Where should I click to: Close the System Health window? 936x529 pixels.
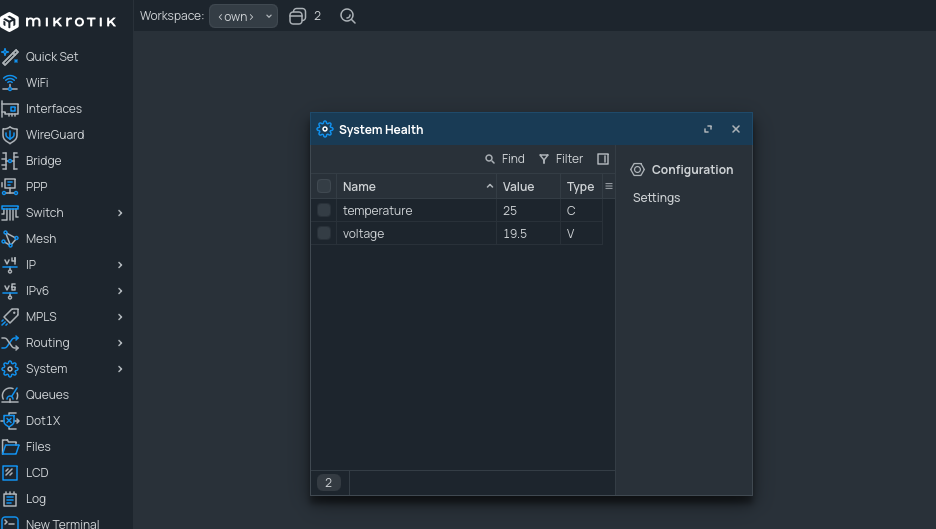[x=736, y=129]
